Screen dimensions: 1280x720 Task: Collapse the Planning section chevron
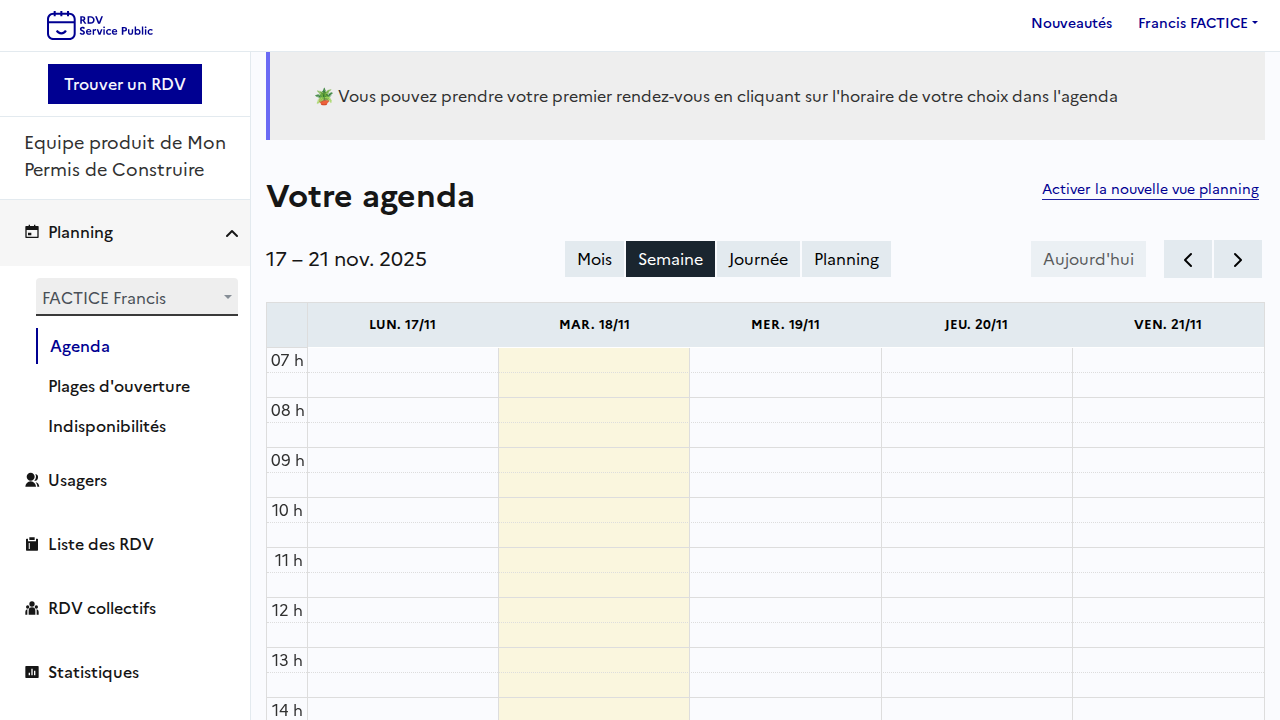[232, 233]
